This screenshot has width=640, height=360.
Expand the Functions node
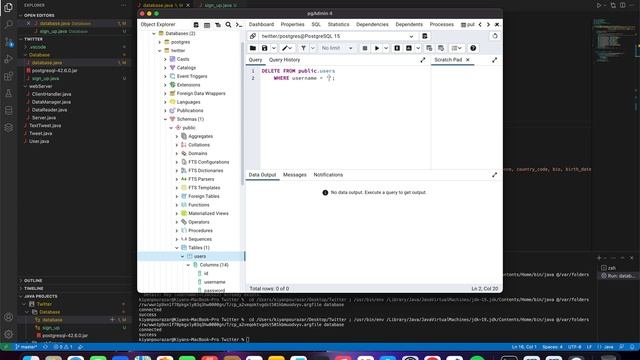177,205
